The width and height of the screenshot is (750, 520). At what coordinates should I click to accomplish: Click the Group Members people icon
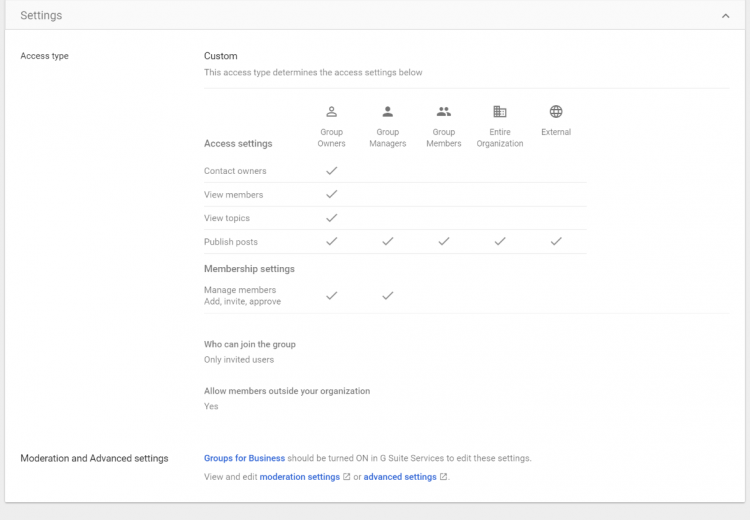[x=444, y=112]
